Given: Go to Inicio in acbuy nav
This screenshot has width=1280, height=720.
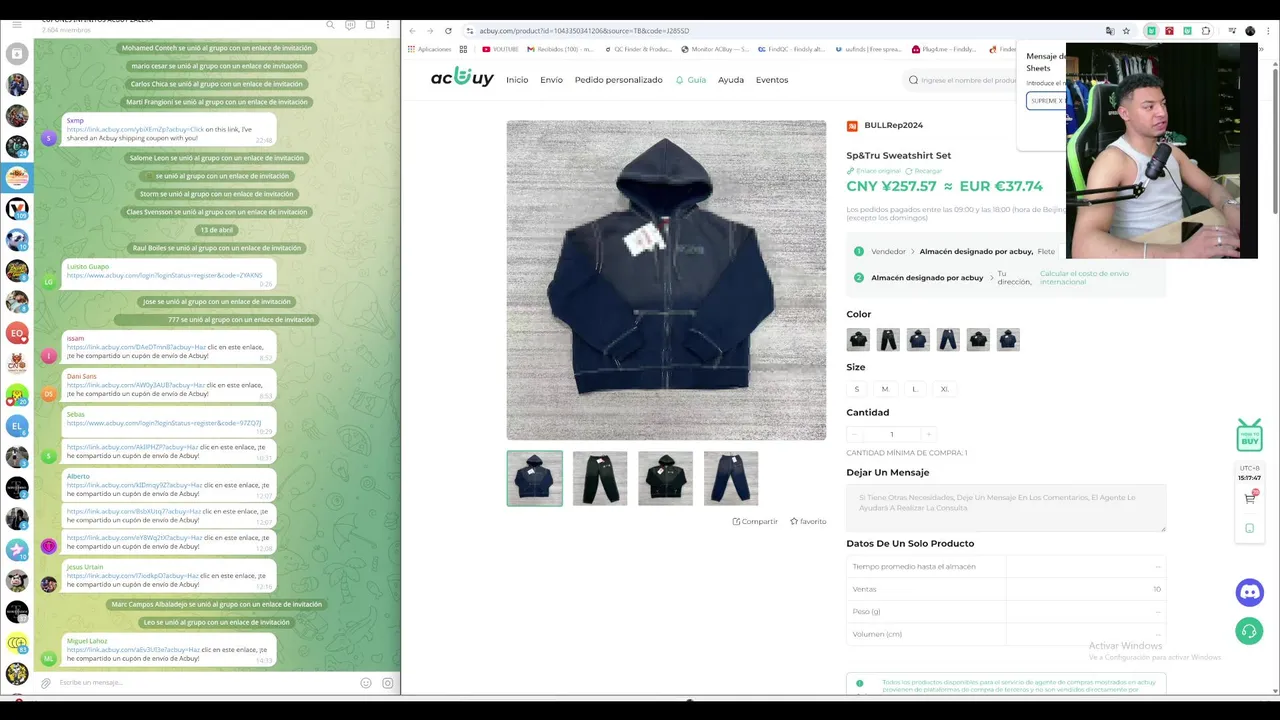Looking at the screenshot, I should point(517,80).
